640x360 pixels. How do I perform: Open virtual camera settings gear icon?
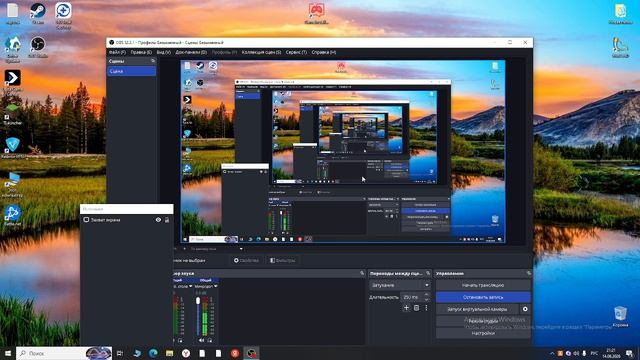coord(525,309)
